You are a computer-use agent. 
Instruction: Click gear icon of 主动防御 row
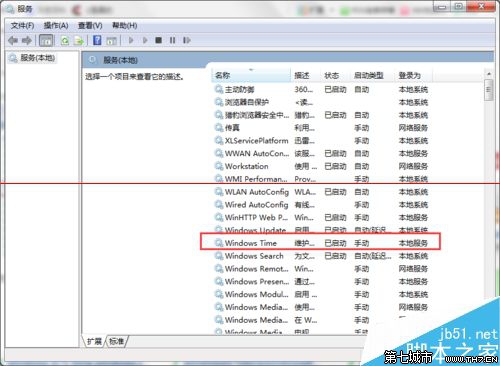[219, 89]
